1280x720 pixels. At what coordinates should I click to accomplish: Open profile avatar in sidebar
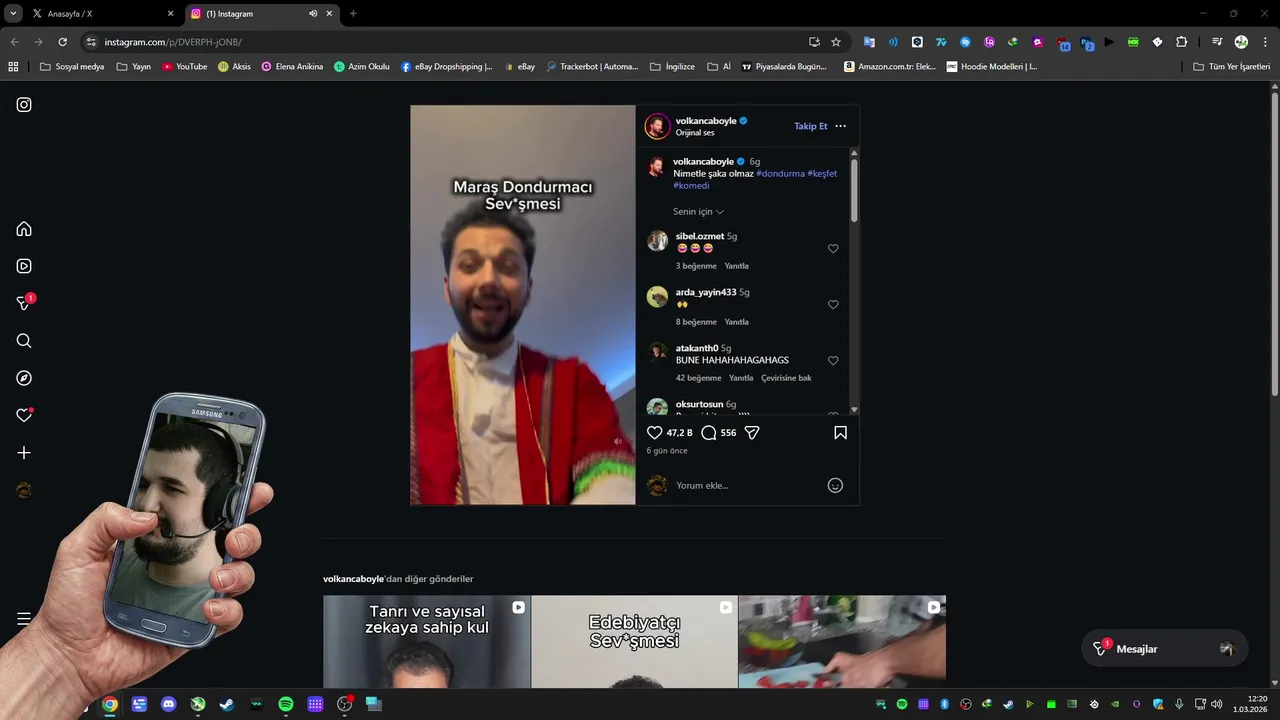[x=24, y=490]
